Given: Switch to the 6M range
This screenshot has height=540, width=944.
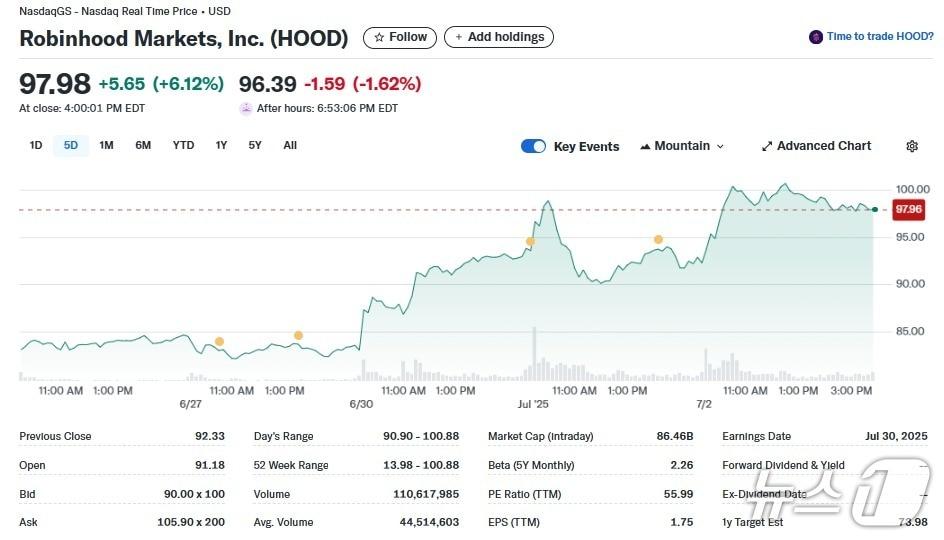Looking at the screenshot, I should [x=143, y=145].
